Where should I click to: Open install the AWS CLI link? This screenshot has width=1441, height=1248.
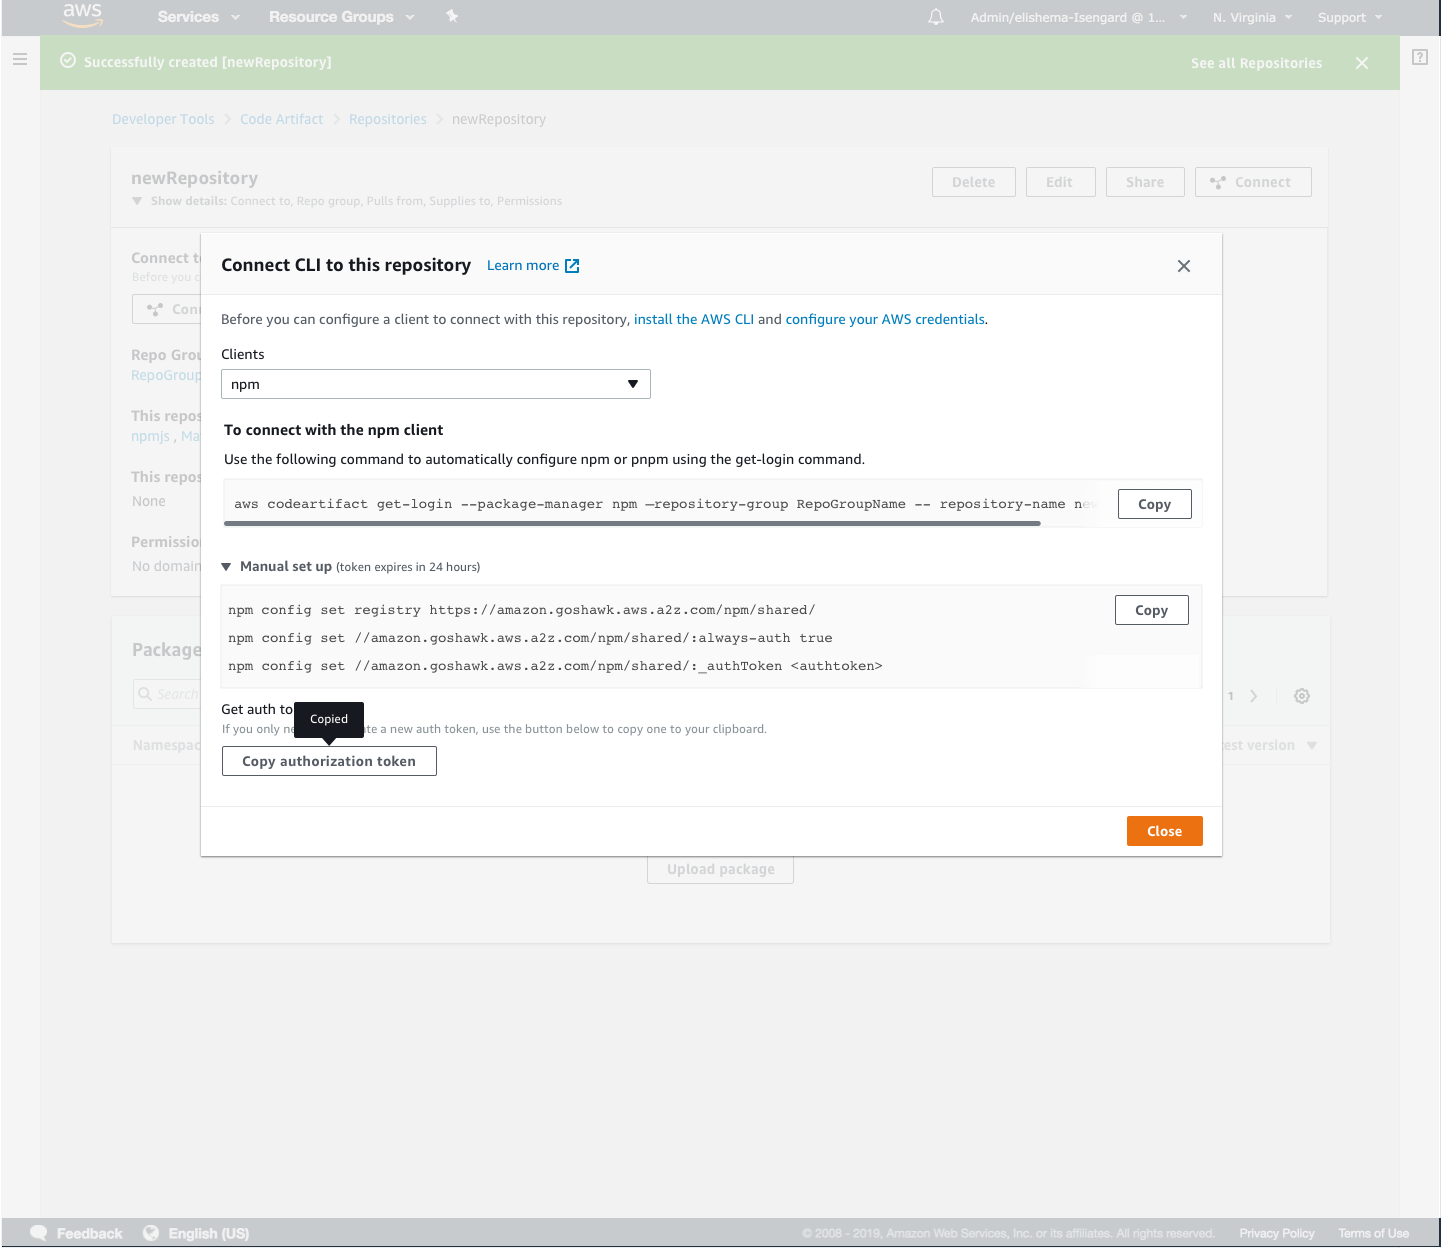(x=694, y=319)
